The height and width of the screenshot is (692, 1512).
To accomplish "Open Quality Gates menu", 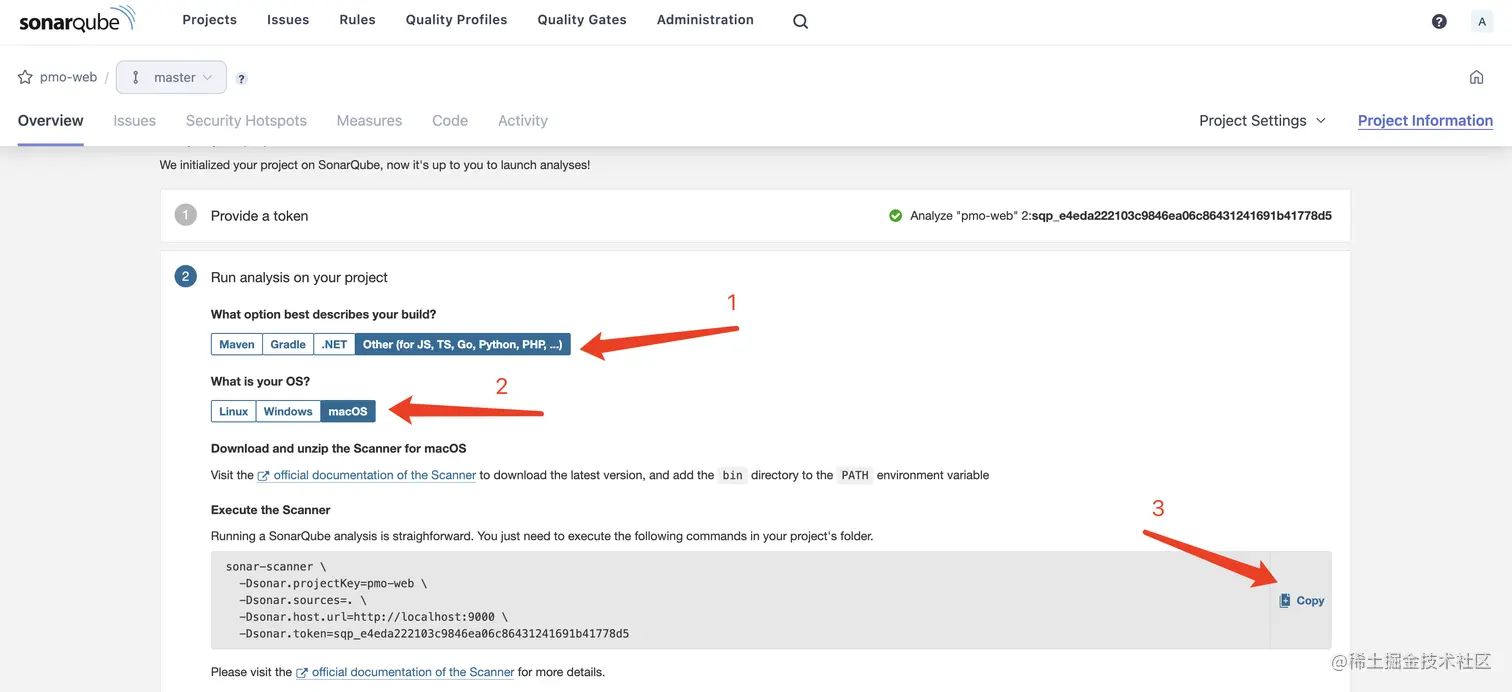I will point(582,20).
